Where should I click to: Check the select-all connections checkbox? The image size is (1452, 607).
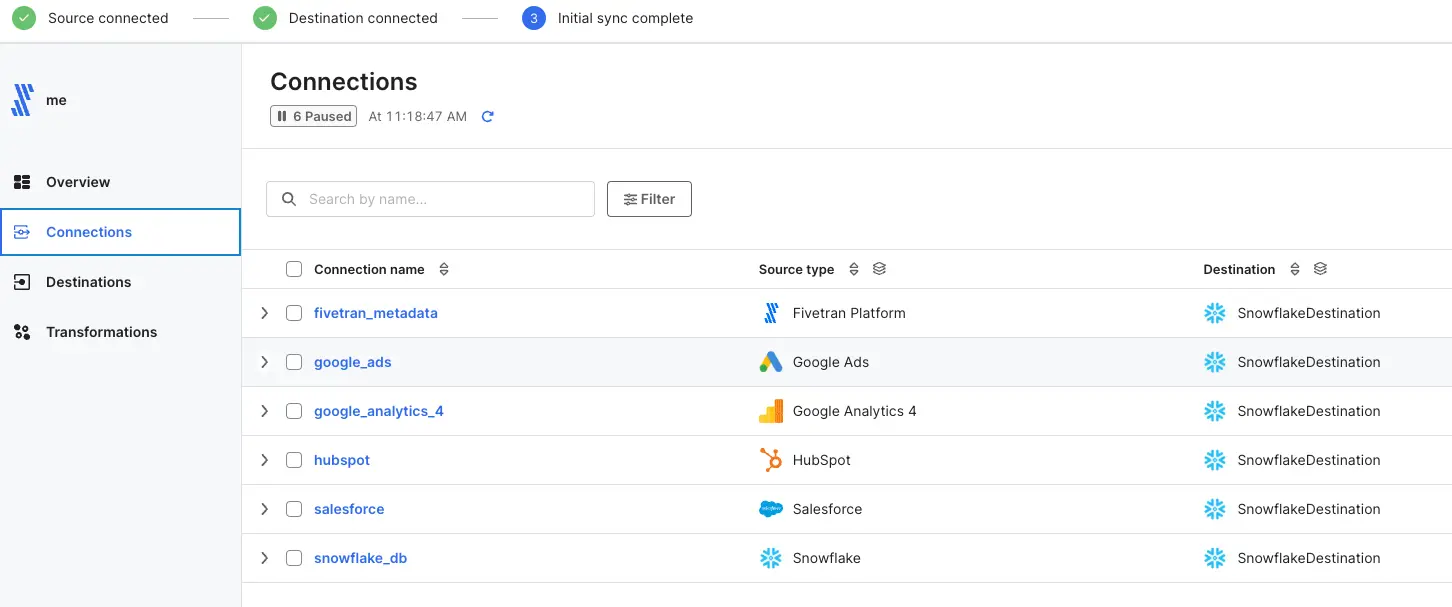pos(294,269)
